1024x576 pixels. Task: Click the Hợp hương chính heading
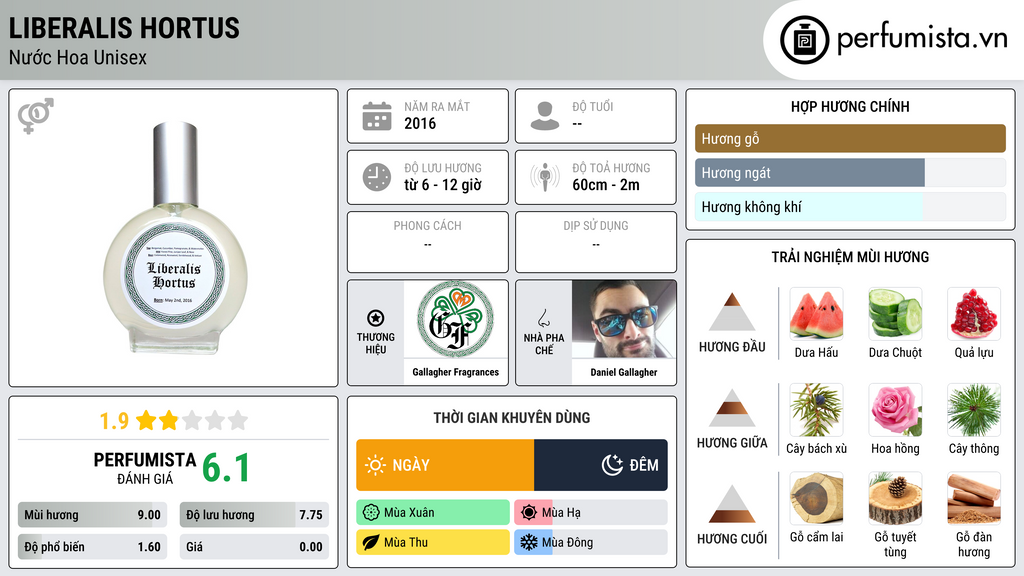tap(850, 106)
